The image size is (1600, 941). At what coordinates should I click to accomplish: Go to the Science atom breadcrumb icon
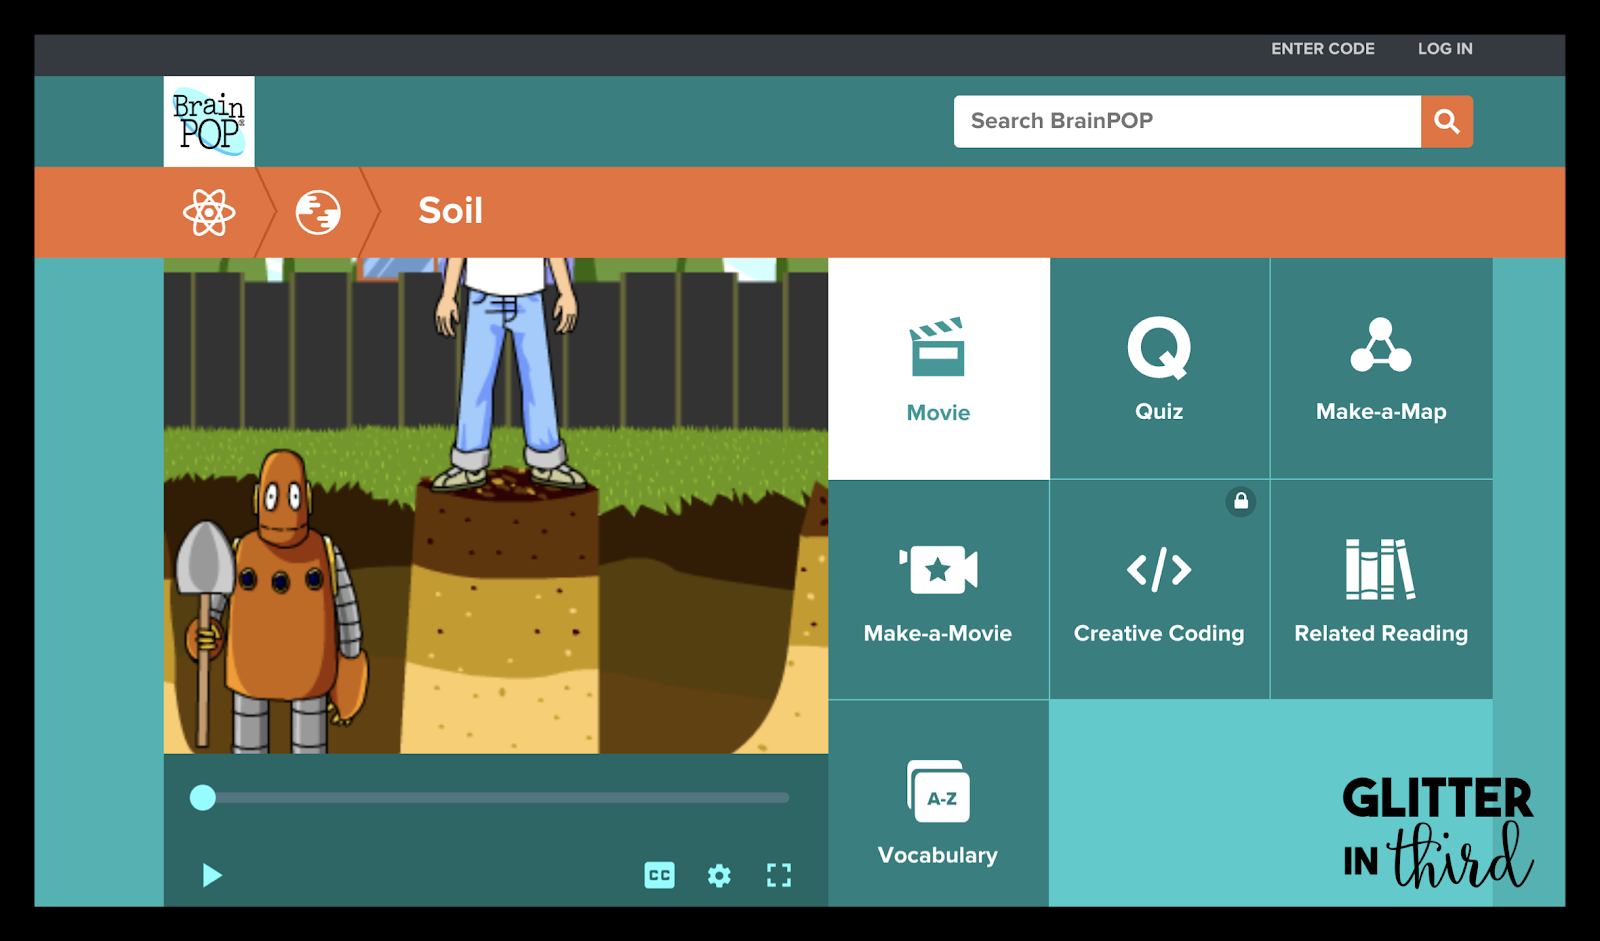pyautogui.click(x=209, y=212)
